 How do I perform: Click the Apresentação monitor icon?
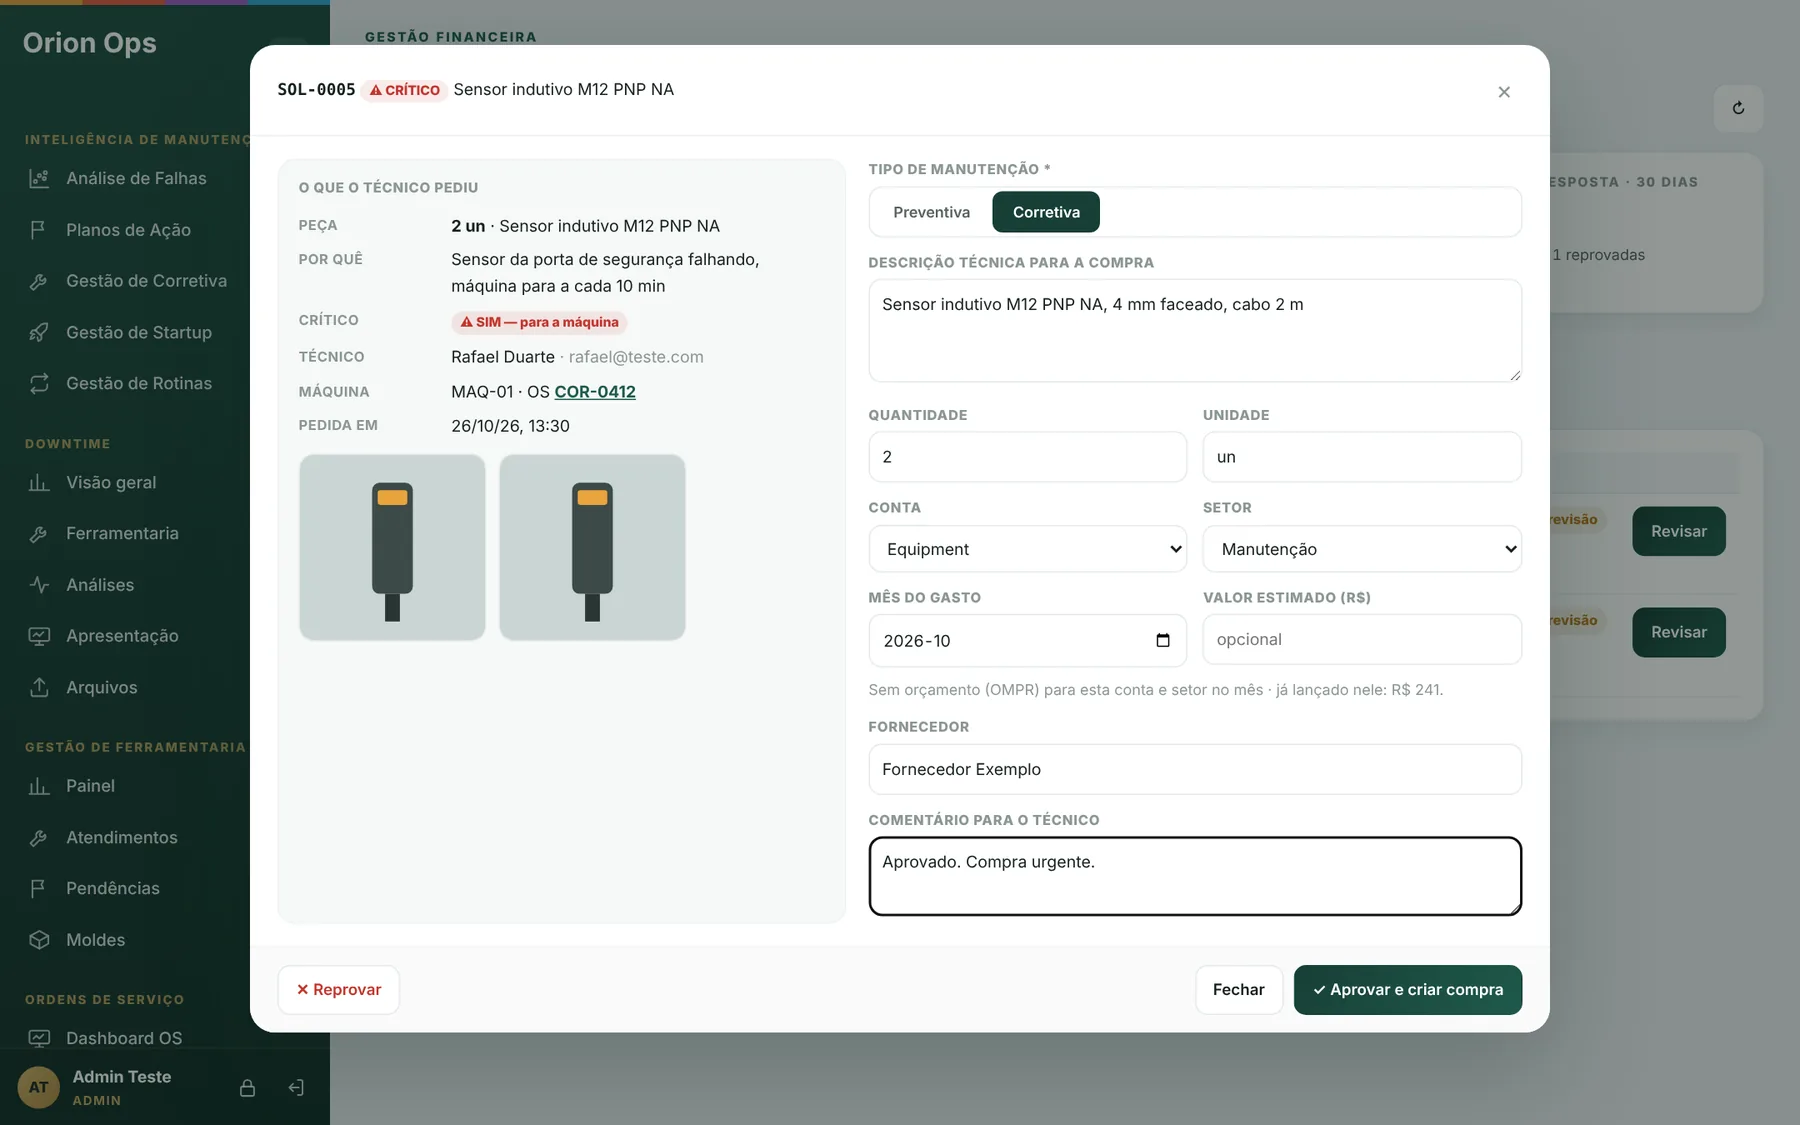pyautogui.click(x=39, y=636)
